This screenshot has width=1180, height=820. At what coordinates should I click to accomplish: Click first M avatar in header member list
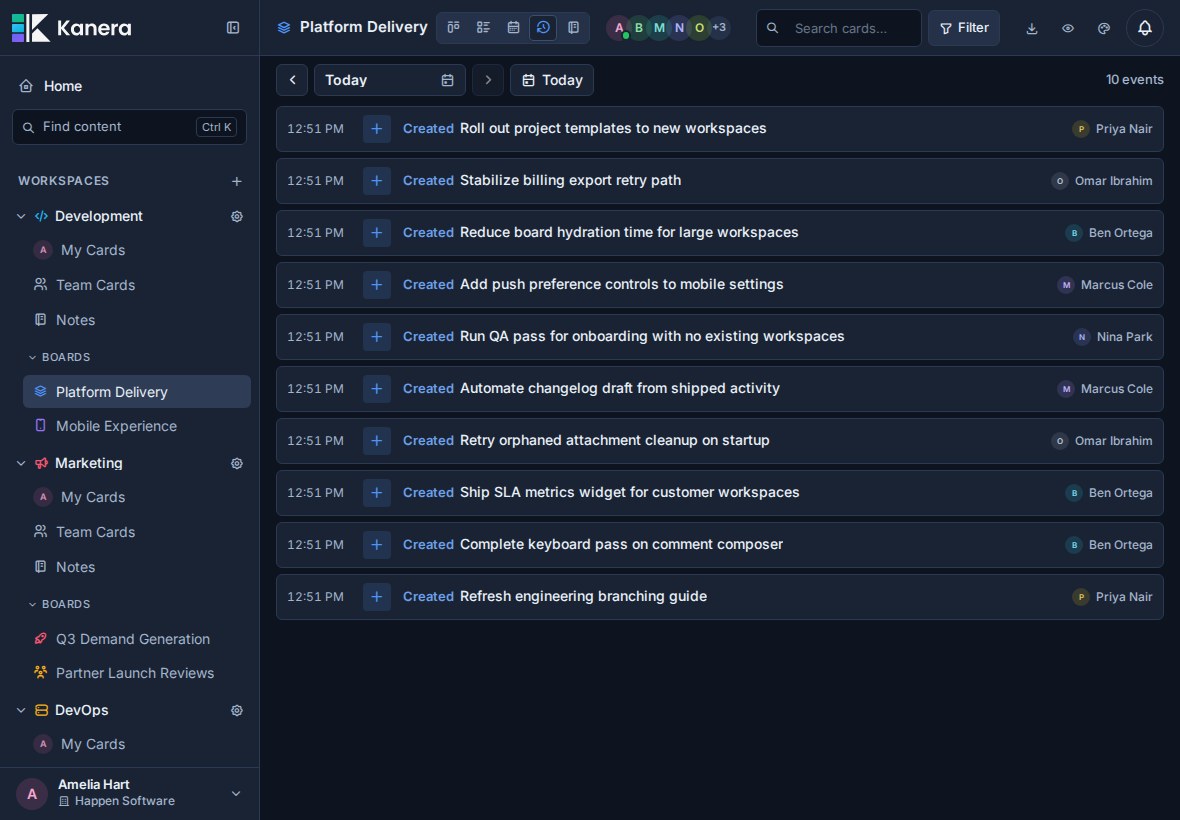point(659,28)
